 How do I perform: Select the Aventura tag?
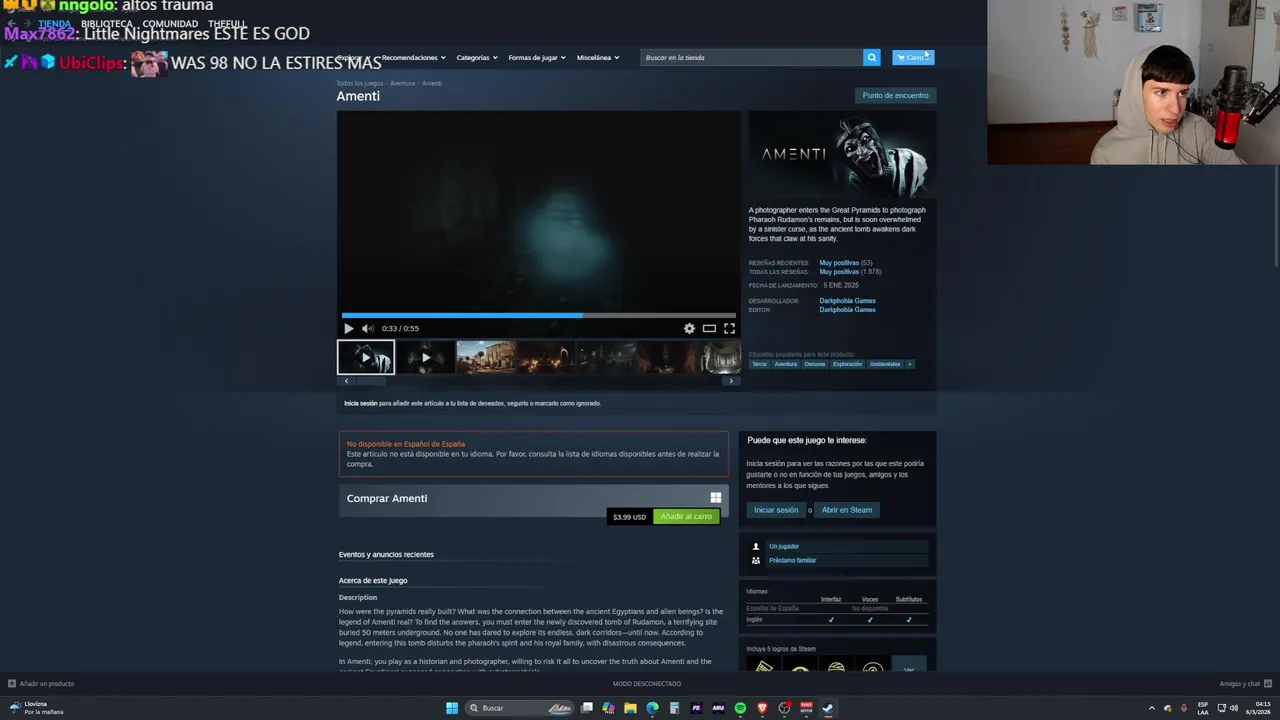click(786, 364)
